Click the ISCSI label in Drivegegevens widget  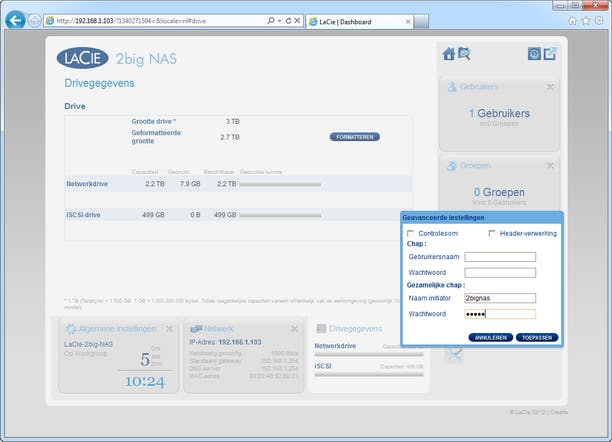[x=323, y=366]
